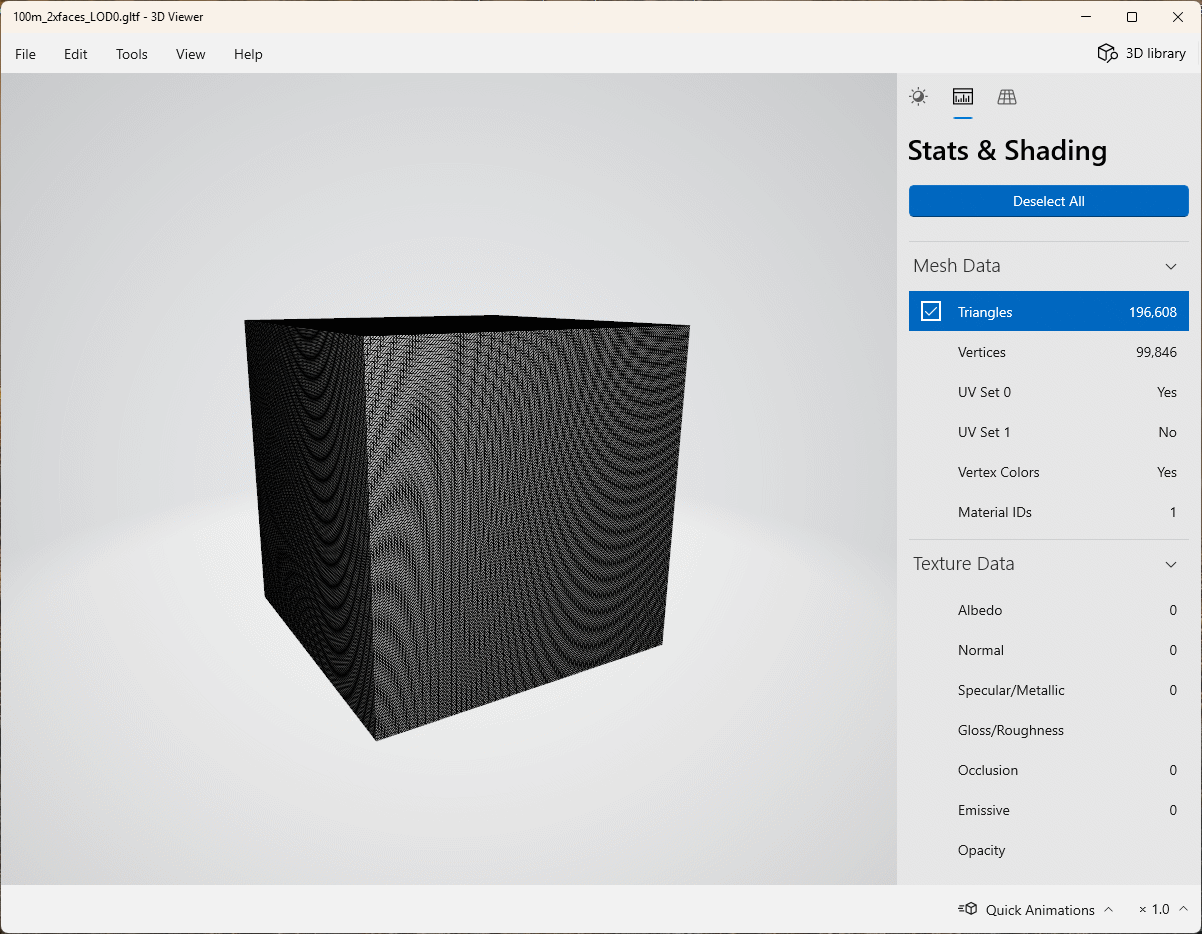Open the View menu

click(190, 54)
